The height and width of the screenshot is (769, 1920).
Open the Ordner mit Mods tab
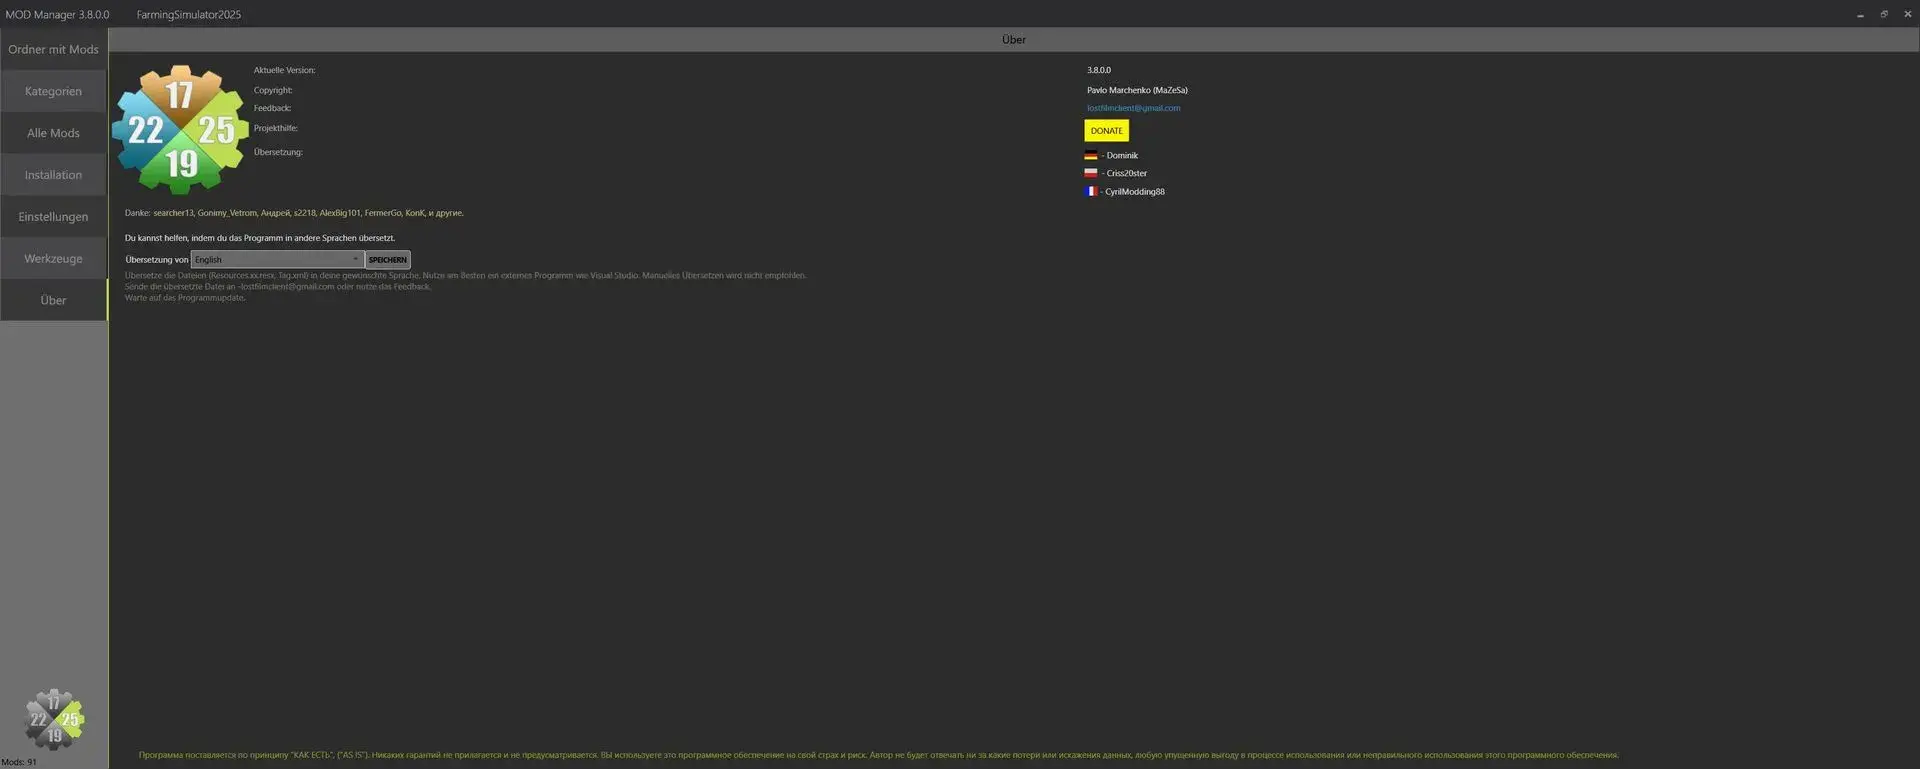[x=54, y=49]
